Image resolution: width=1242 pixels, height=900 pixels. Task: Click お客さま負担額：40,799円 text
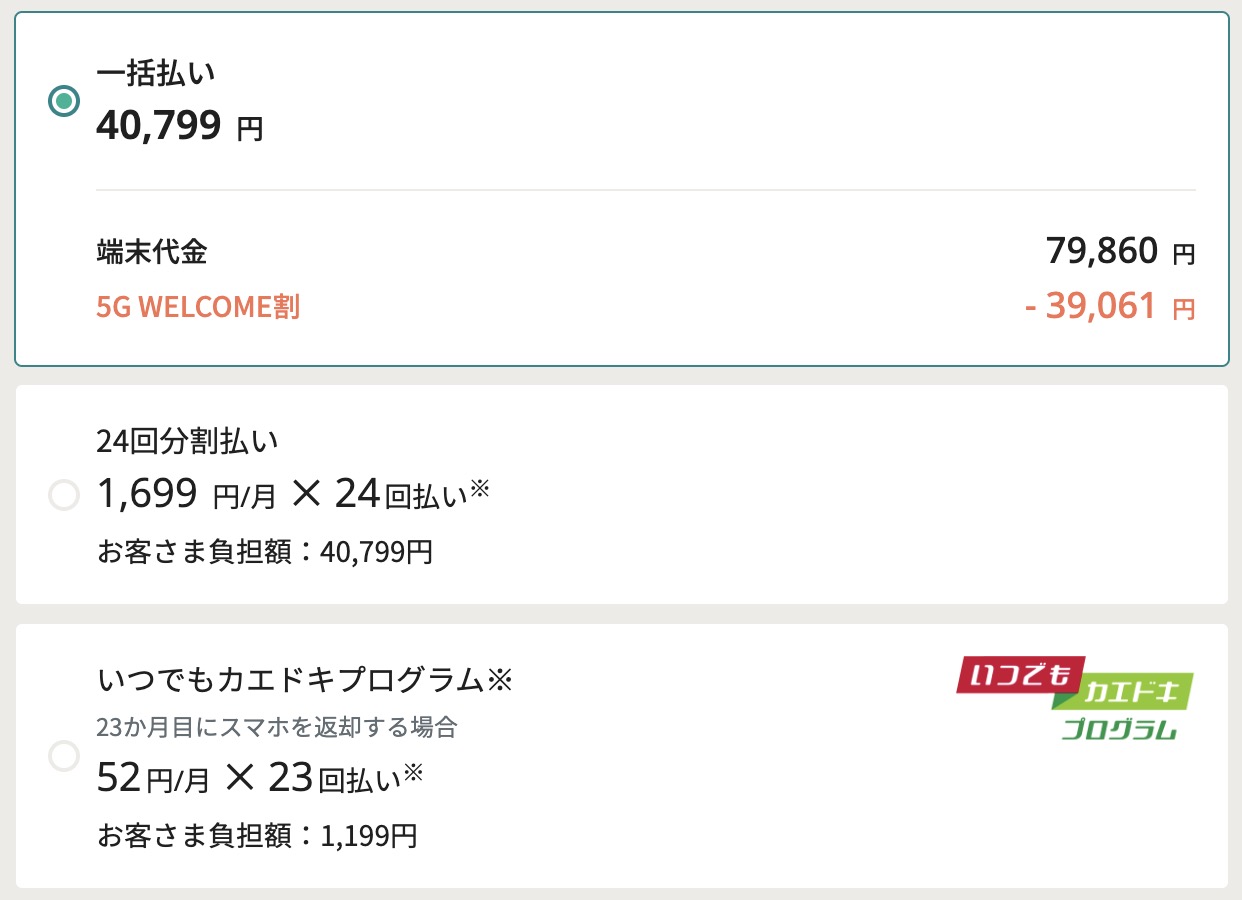(265, 552)
